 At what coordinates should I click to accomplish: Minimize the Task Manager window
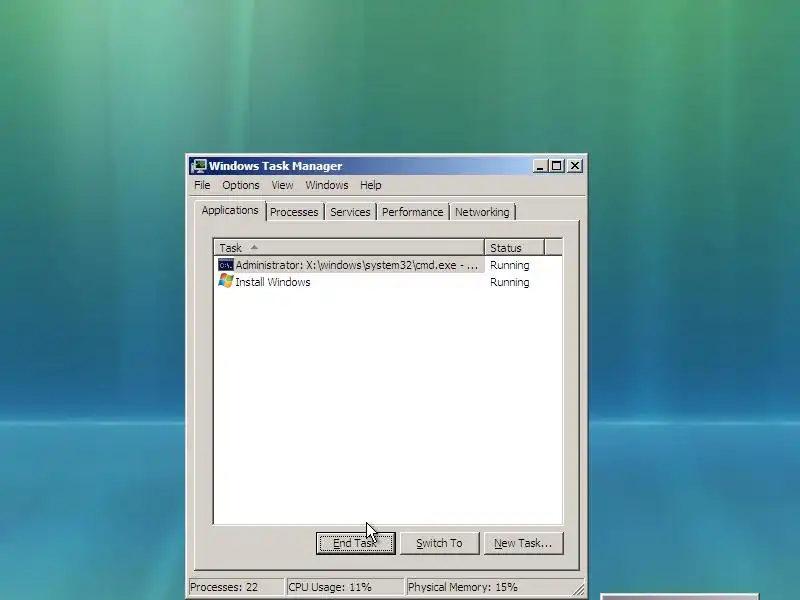[540, 166]
